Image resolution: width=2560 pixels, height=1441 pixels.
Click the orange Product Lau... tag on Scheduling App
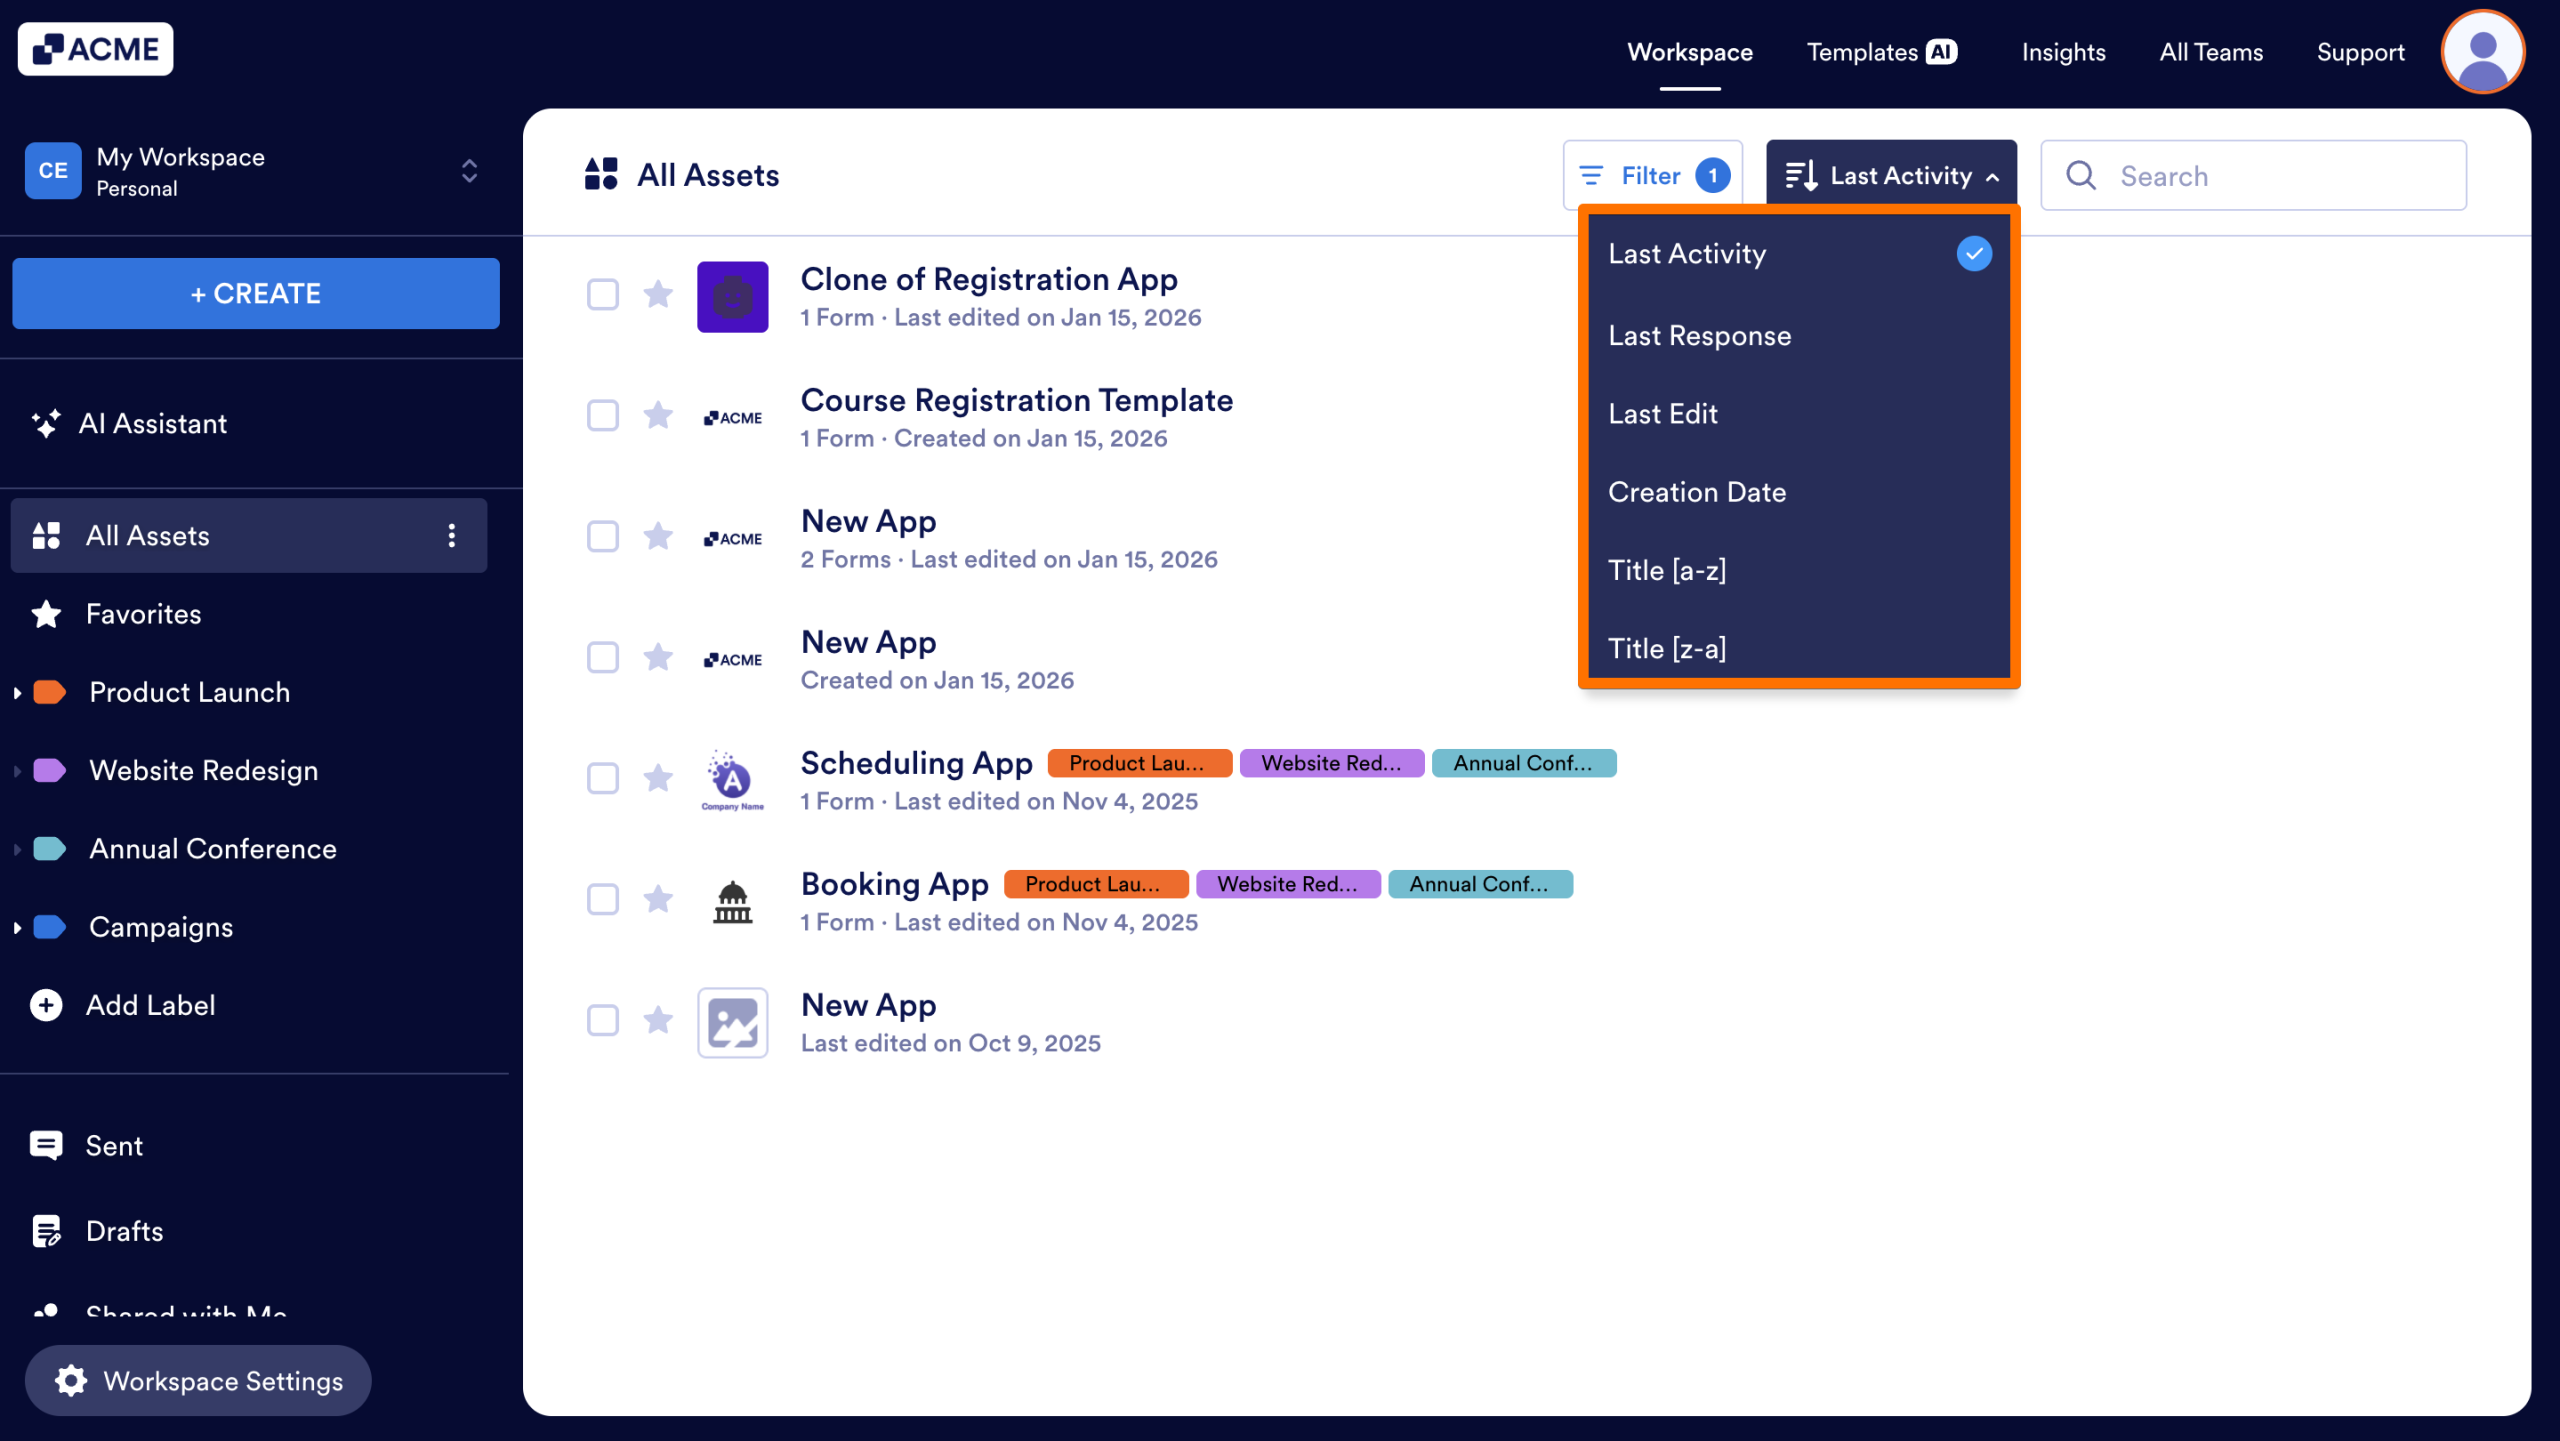point(1139,764)
